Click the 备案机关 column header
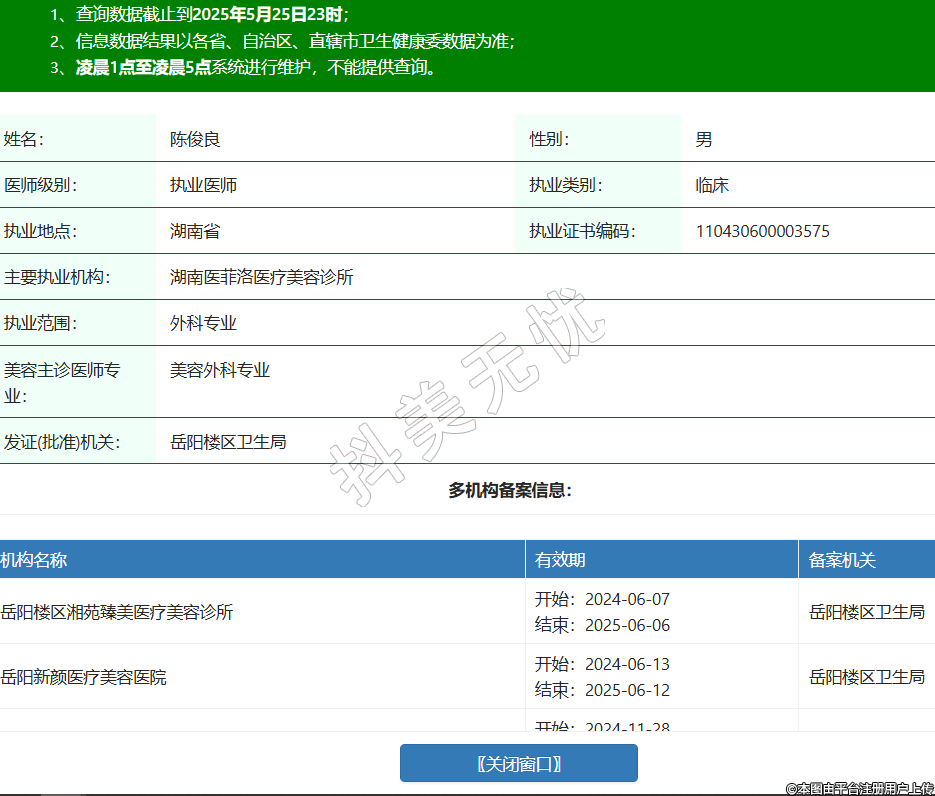Image resolution: width=935 pixels, height=796 pixels. tap(842, 560)
